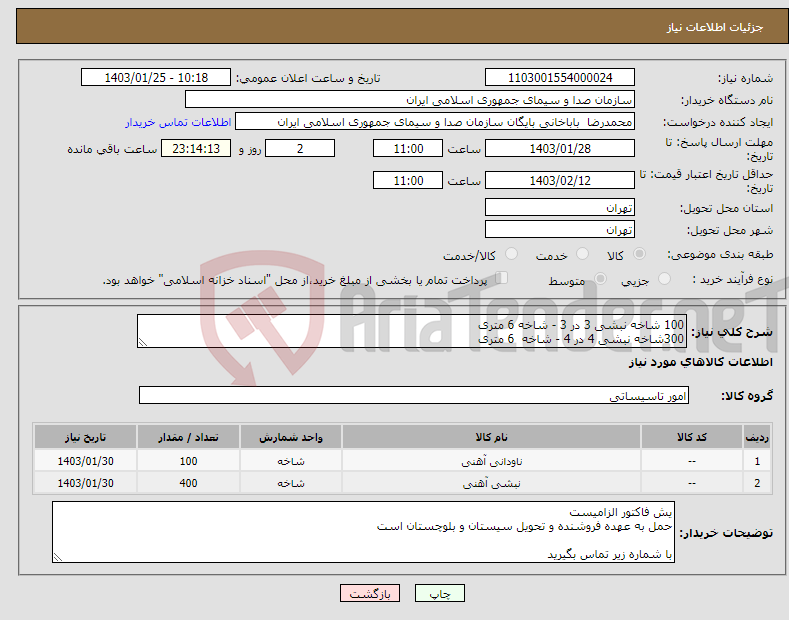Click the buyer notes text area
The height and width of the screenshot is (620, 789).
tap(363, 532)
